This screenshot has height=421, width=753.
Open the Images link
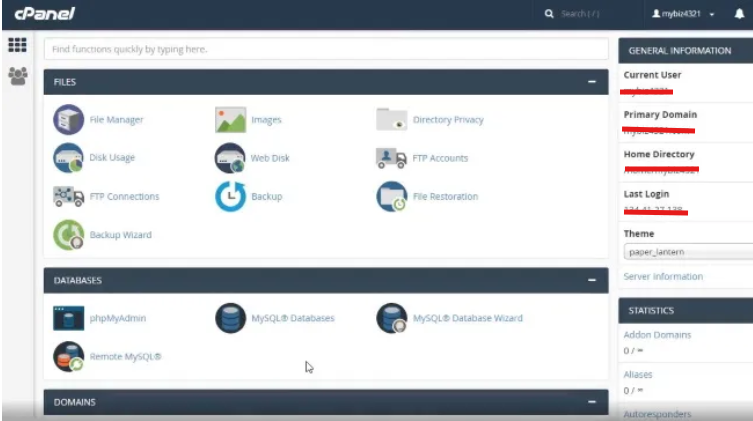click(x=266, y=120)
